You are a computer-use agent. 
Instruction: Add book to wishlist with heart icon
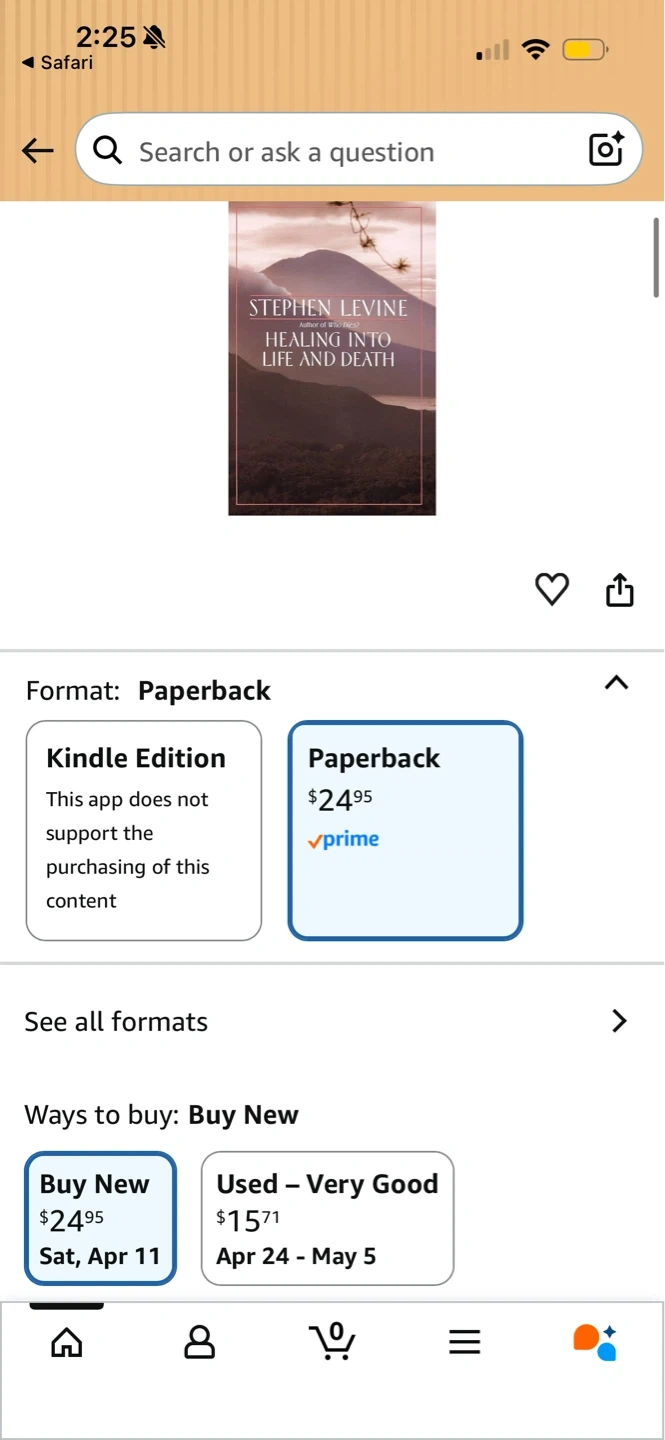[x=552, y=589]
